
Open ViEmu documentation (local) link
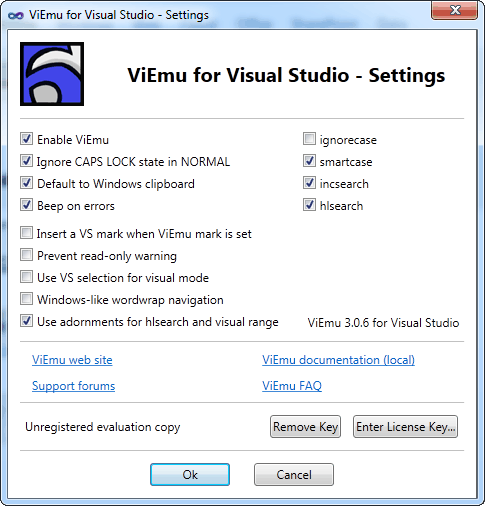(x=338, y=360)
